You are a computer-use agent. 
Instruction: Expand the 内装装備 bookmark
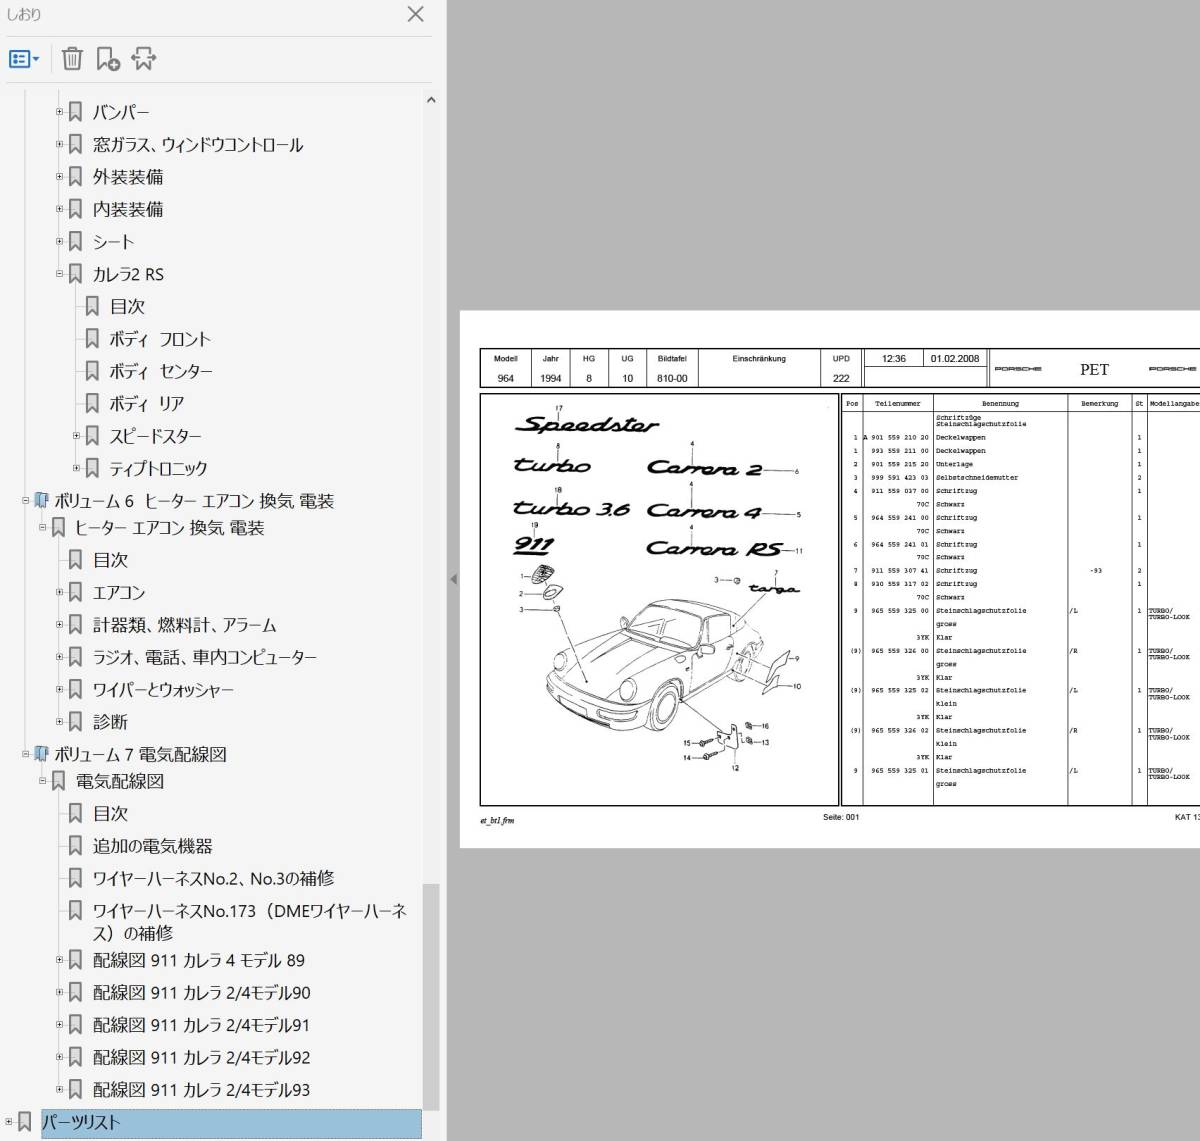[59, 209]
